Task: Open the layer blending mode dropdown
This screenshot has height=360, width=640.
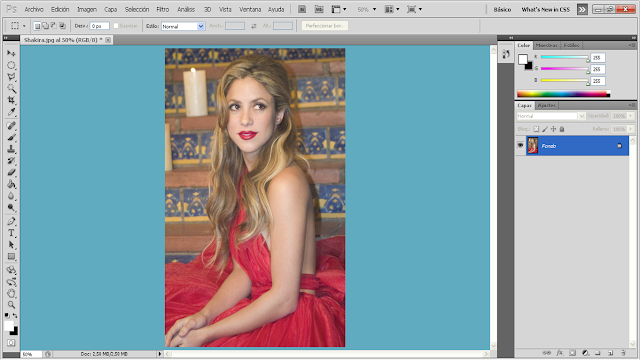Action: click(551, 116)
